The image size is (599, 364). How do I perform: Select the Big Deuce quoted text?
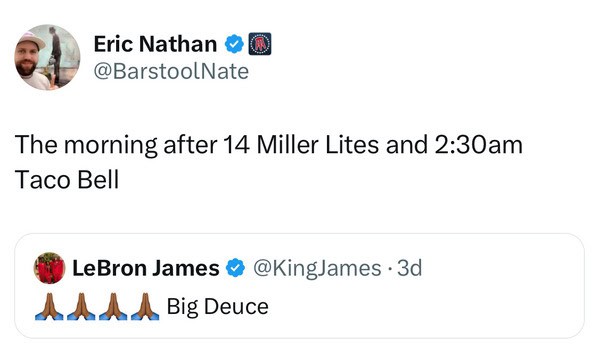pos(218,307)
